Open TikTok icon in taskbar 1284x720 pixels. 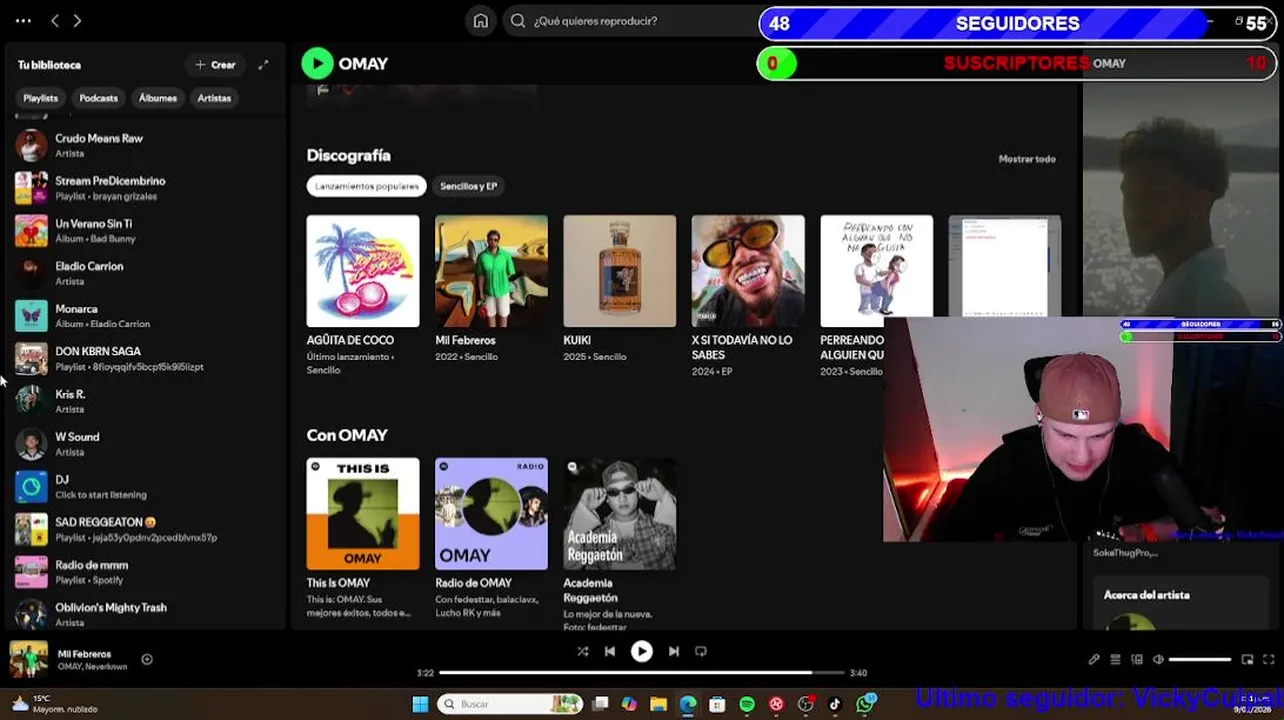[835, 704]
